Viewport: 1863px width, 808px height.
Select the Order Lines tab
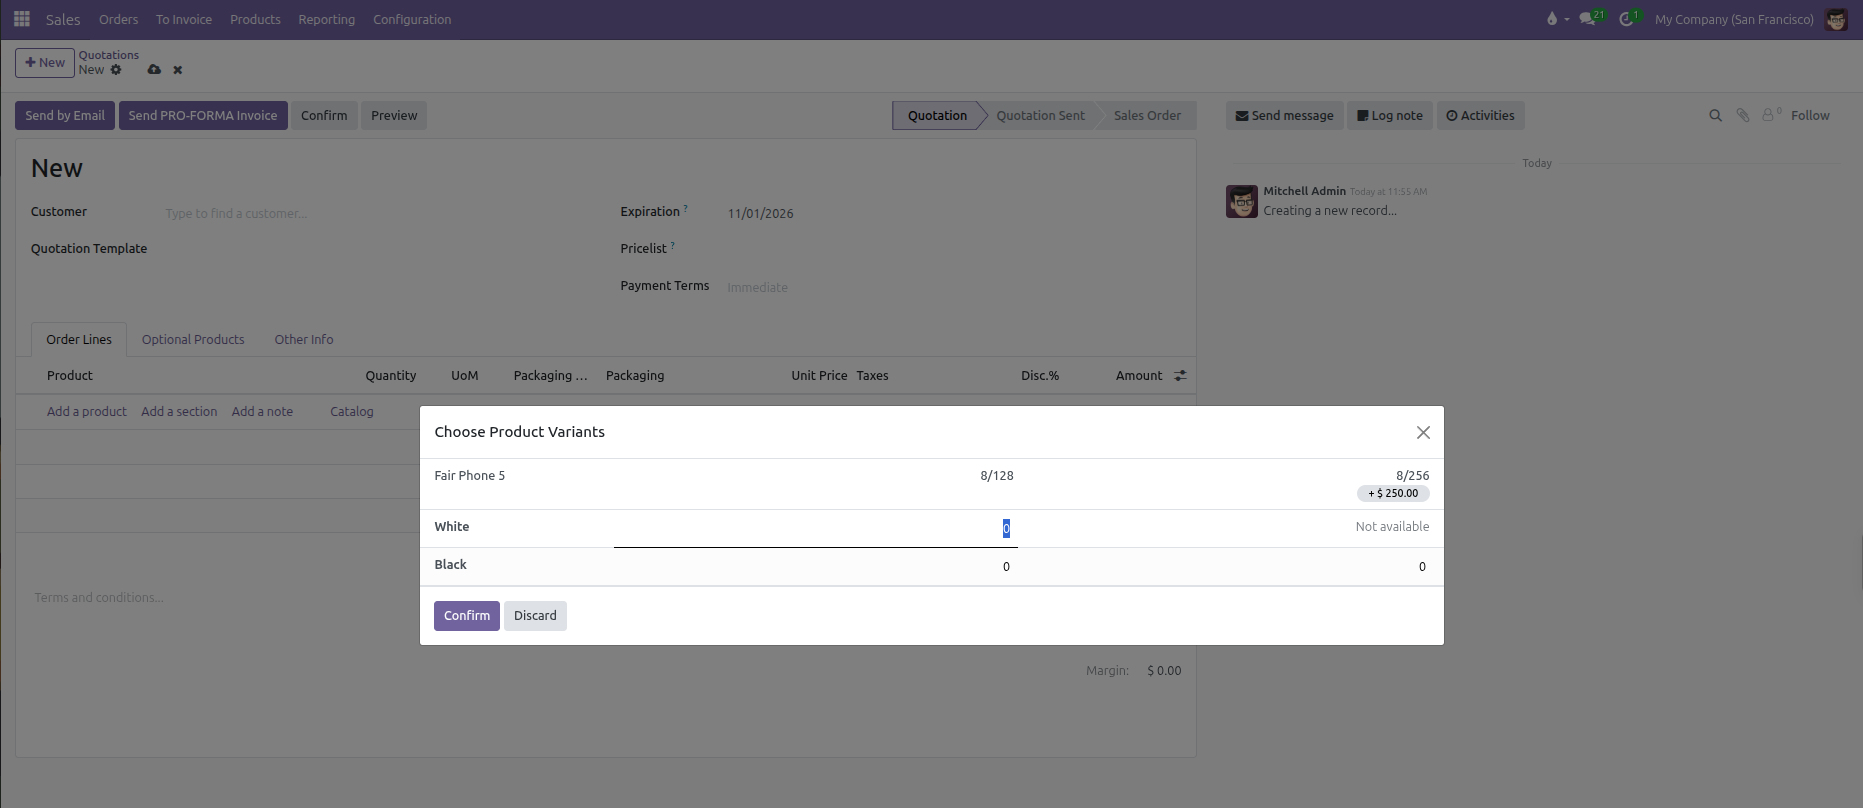click(x=79, y=340)
